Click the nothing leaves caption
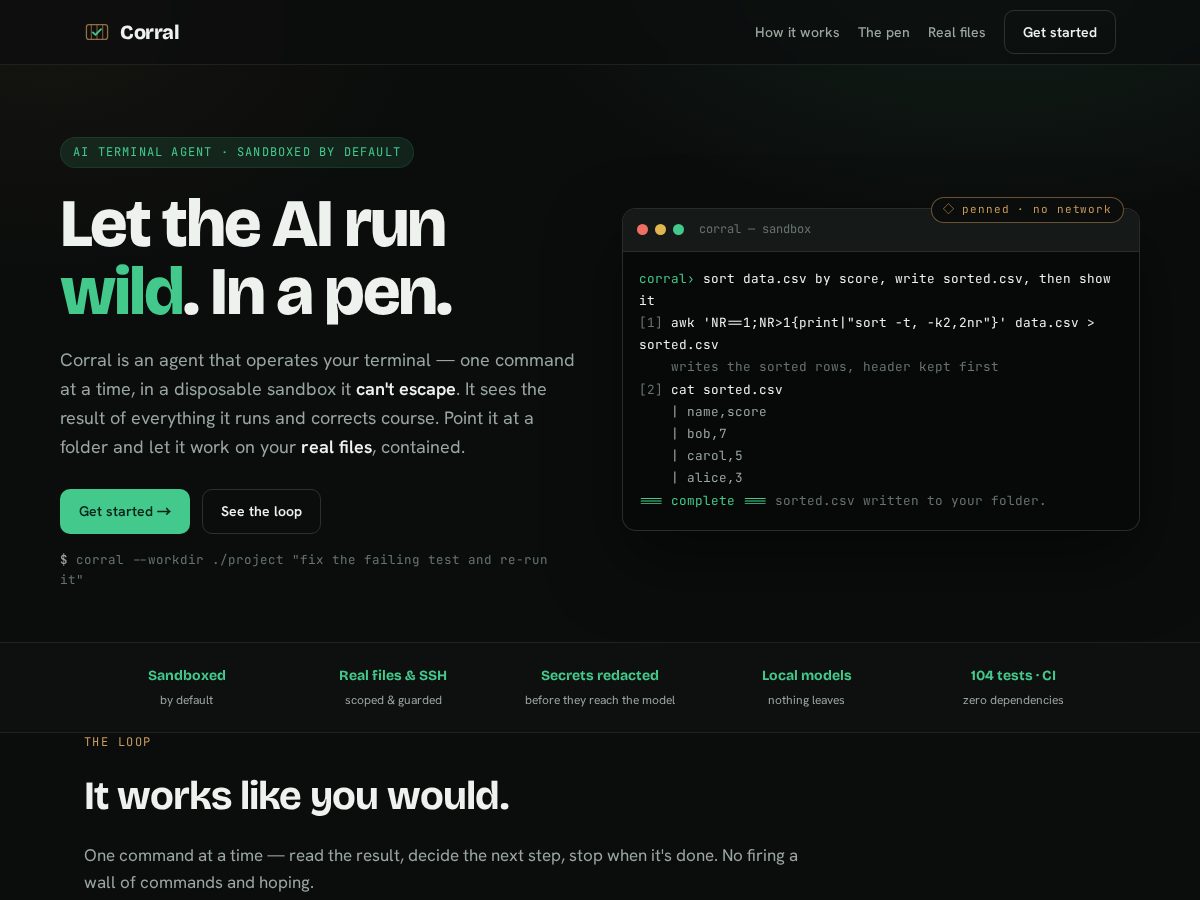 point(806,700)
